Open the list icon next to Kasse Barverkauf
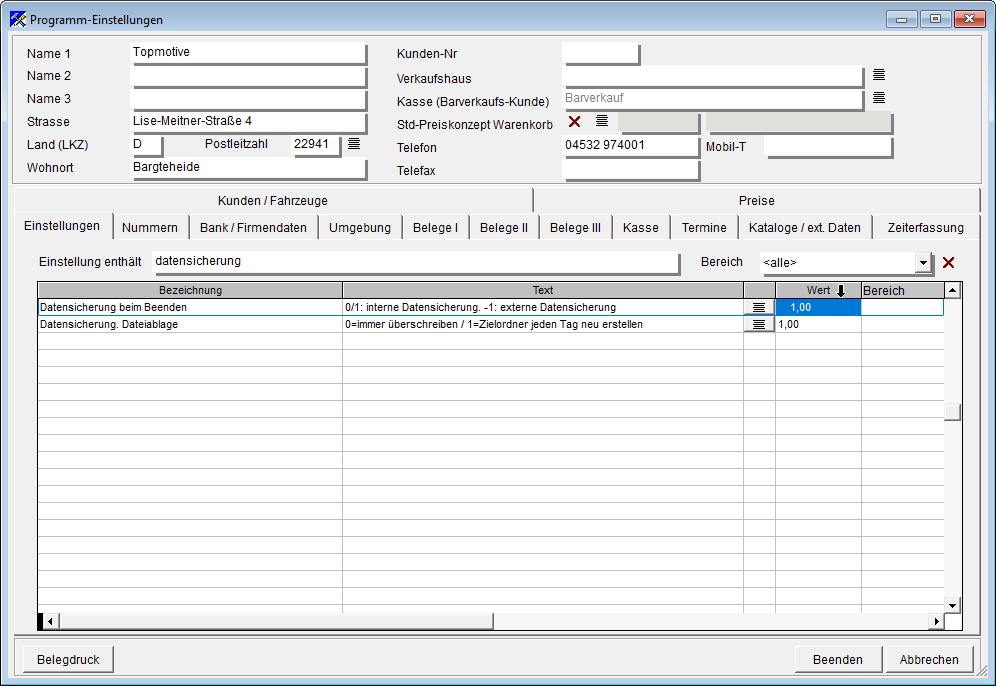 878,98
